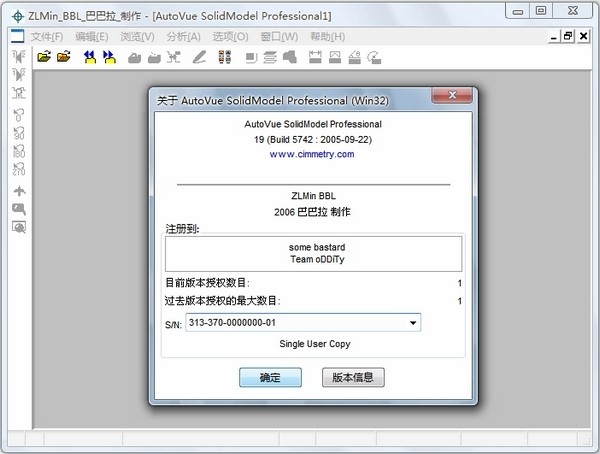Image resolution: width=600 pixels, height=454 pixels.
Task: Click the top mirror flip icon
Action: [19, 56]
